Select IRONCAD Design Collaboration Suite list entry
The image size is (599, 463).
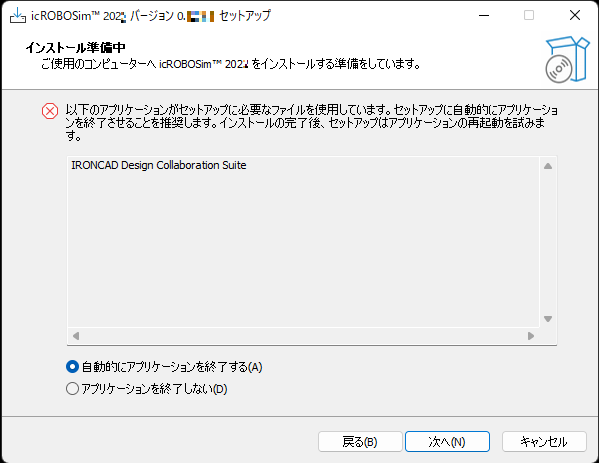[159, 165]
